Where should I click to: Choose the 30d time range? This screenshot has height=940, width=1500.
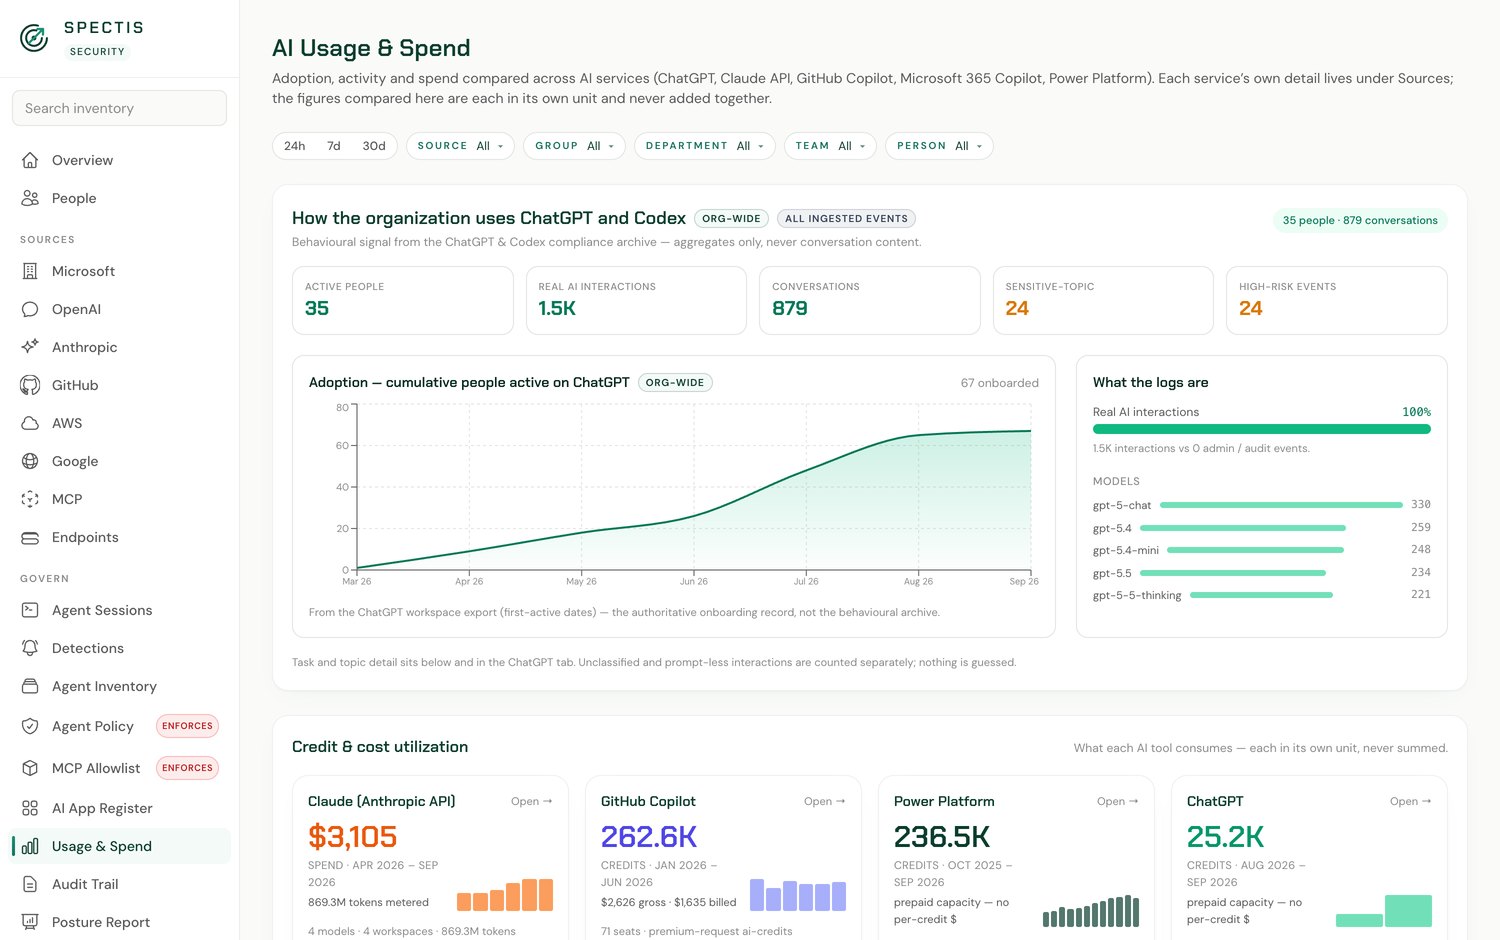click(374, 146)
